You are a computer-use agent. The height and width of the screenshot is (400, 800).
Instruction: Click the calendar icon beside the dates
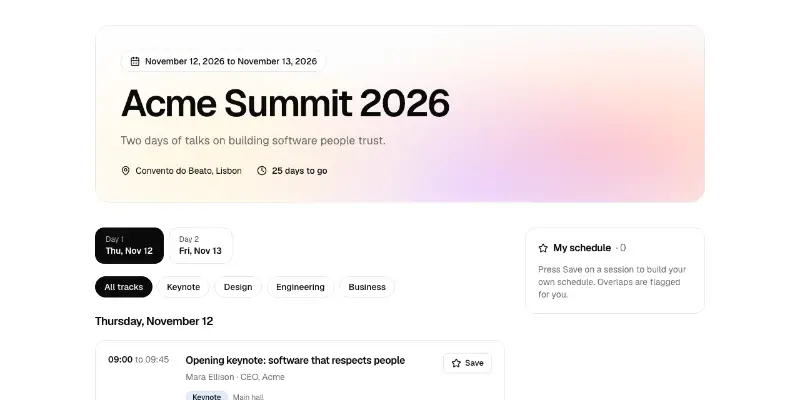click(x=135, y=61)
